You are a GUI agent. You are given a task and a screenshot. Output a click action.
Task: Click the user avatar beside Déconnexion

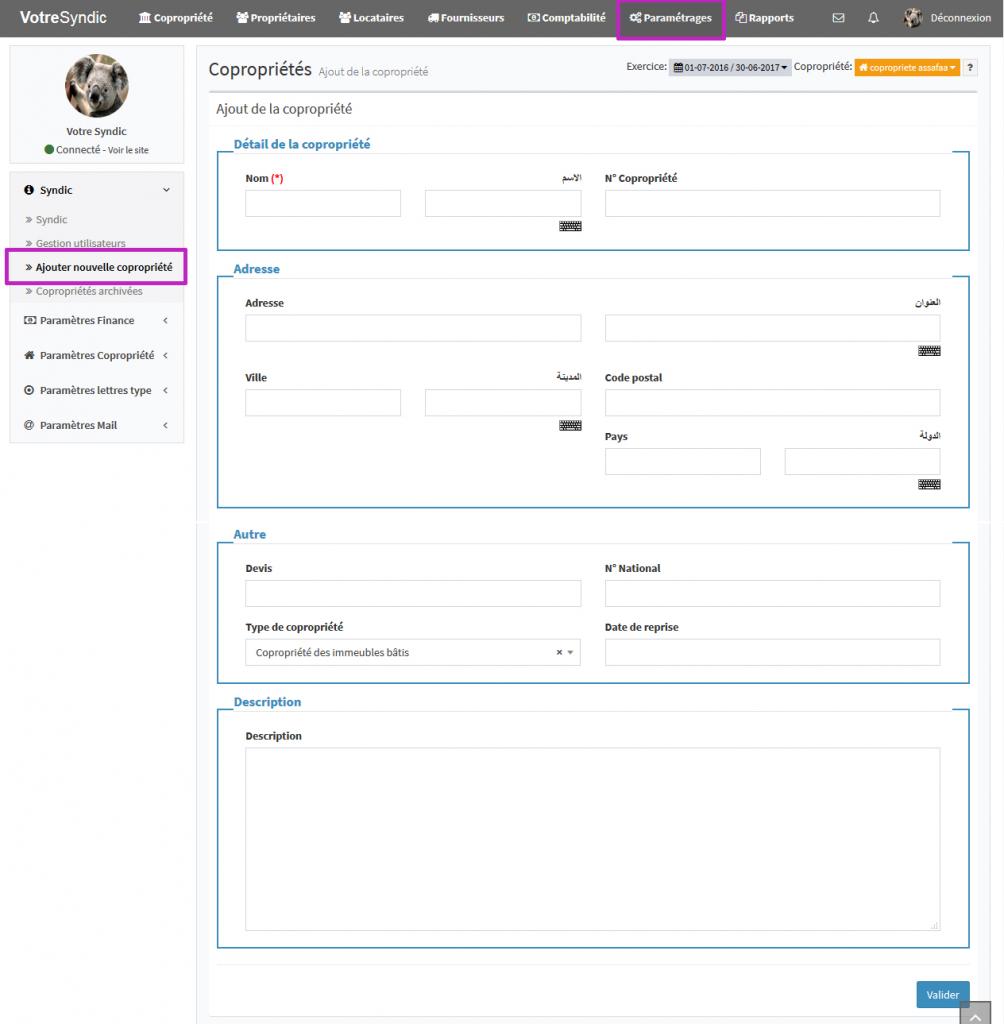pos(913,18)
